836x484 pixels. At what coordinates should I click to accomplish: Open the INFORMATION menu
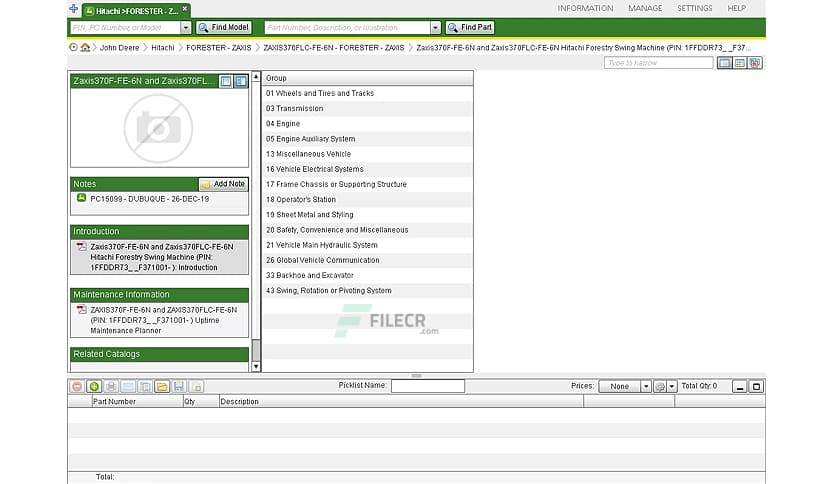click(x=585, y=9)
